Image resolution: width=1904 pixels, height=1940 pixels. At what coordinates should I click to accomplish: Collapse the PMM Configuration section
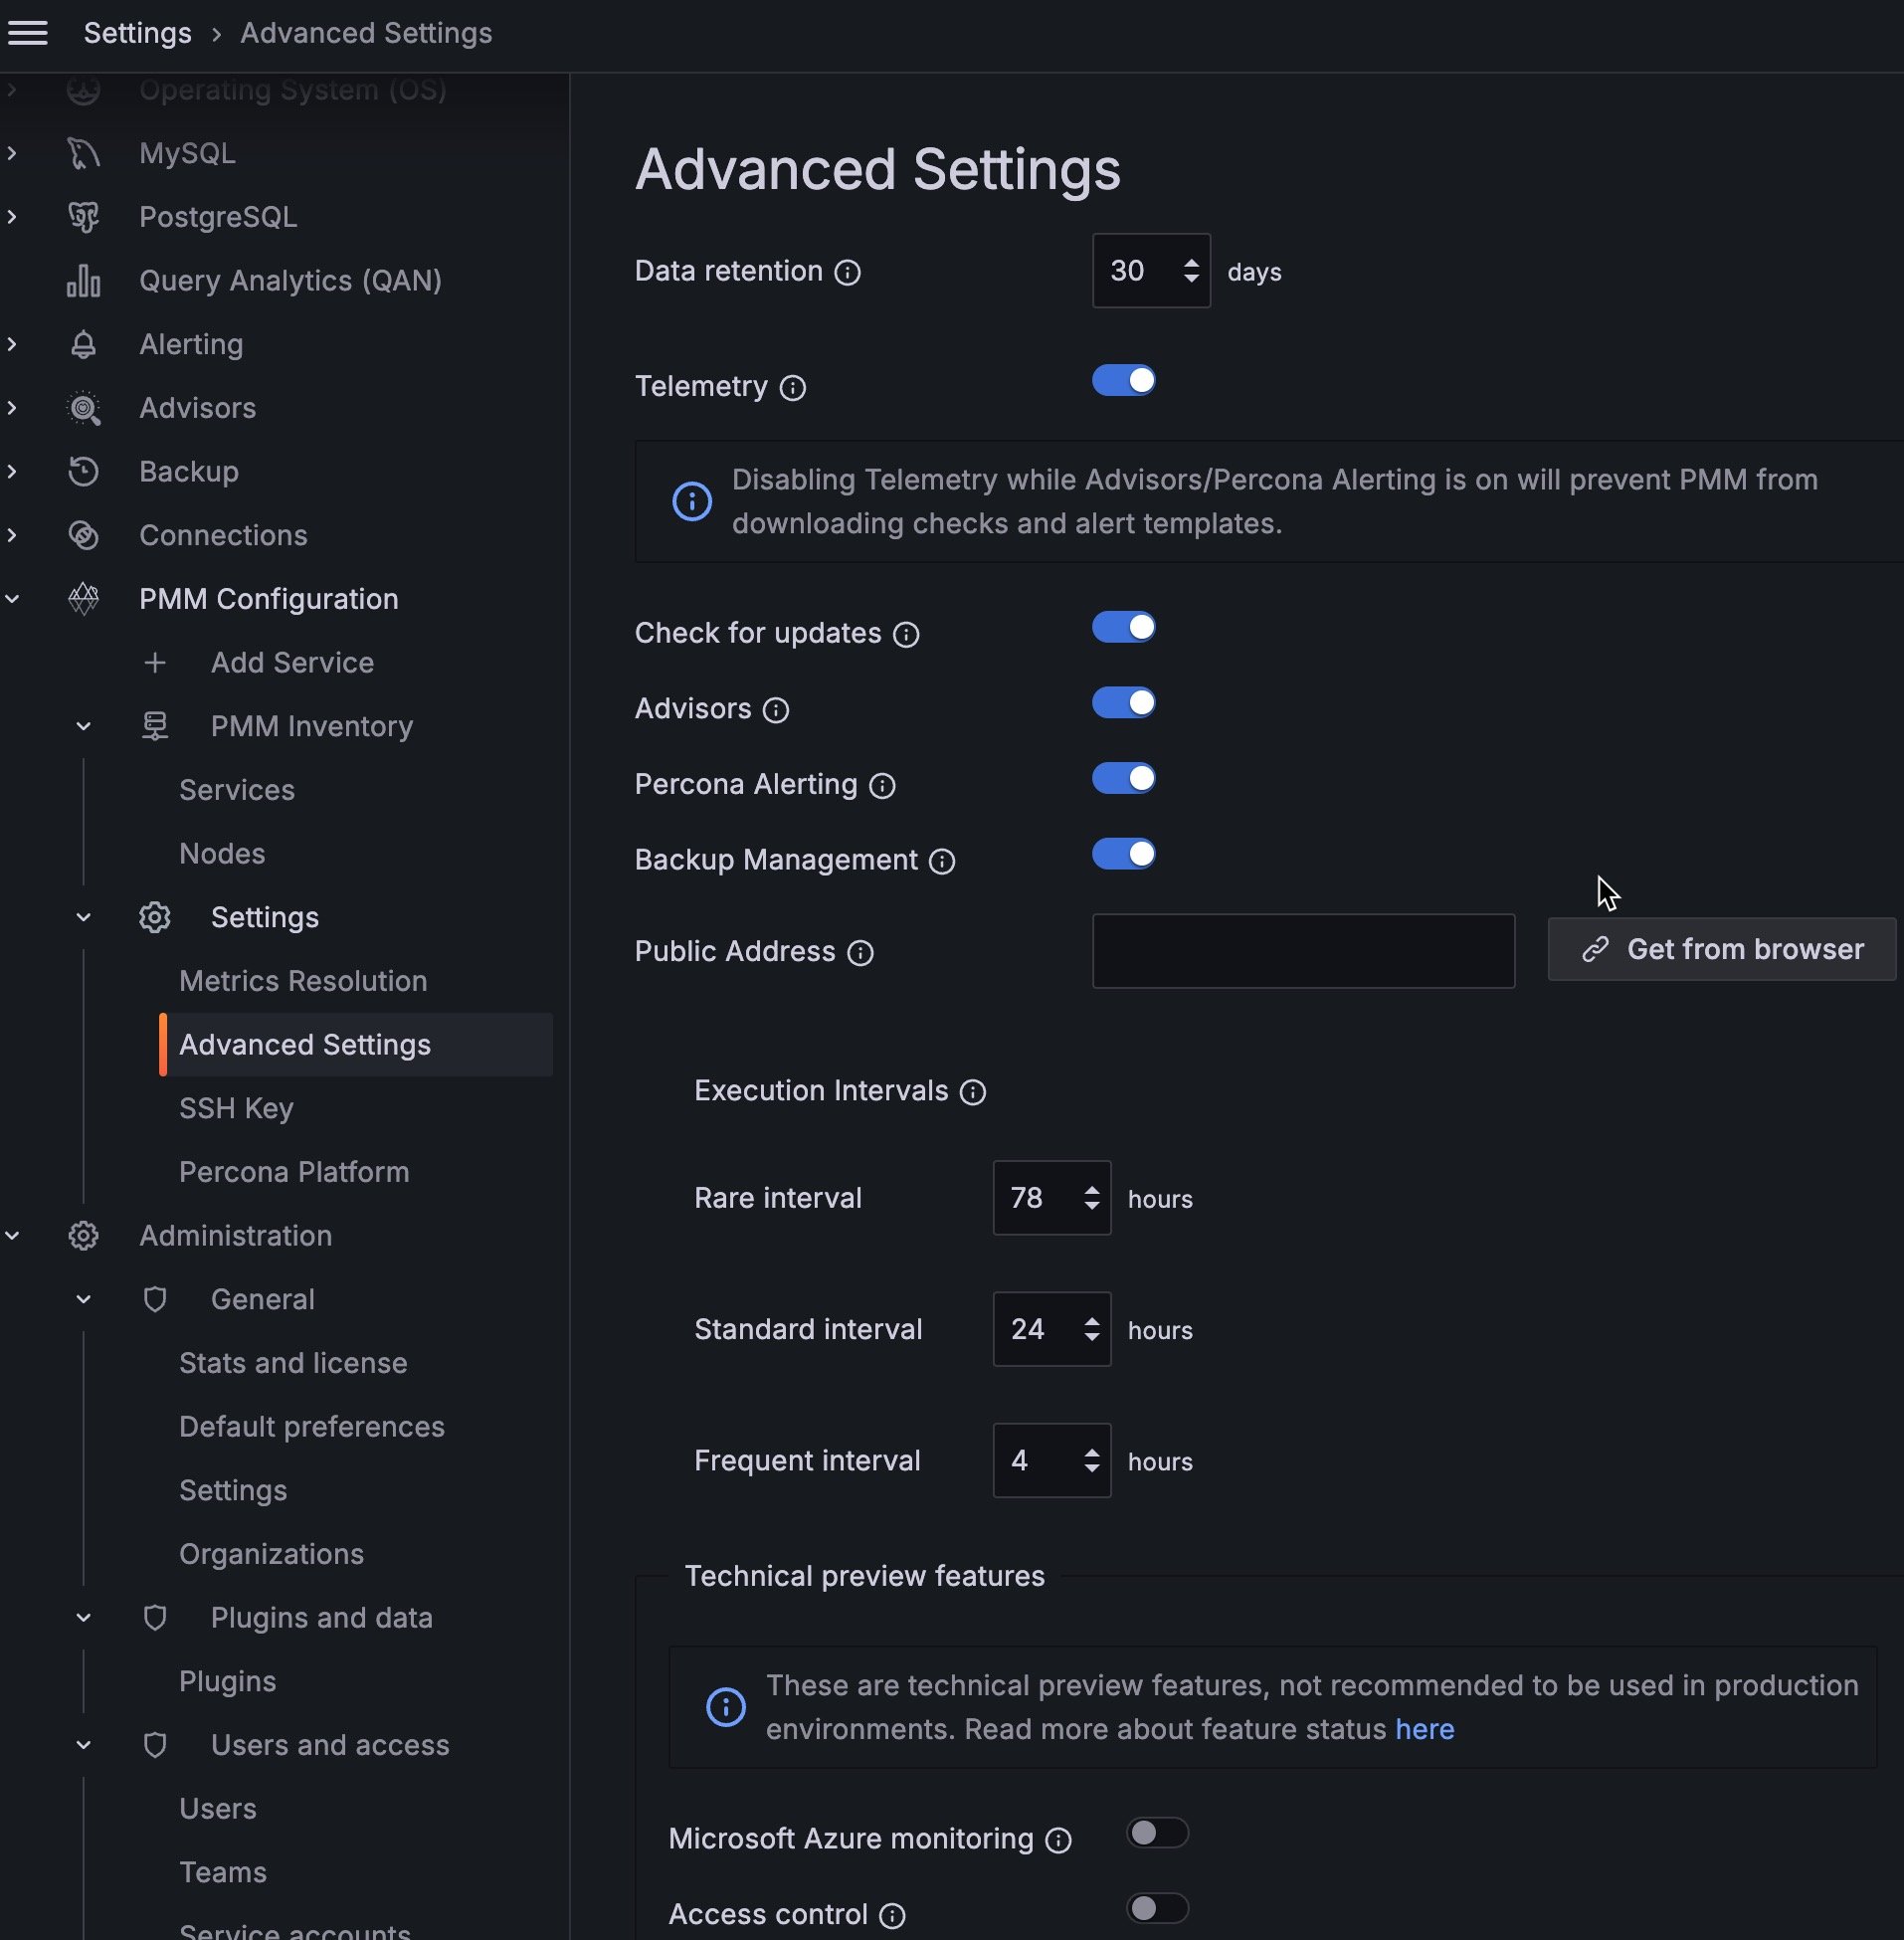pos(13,599)
